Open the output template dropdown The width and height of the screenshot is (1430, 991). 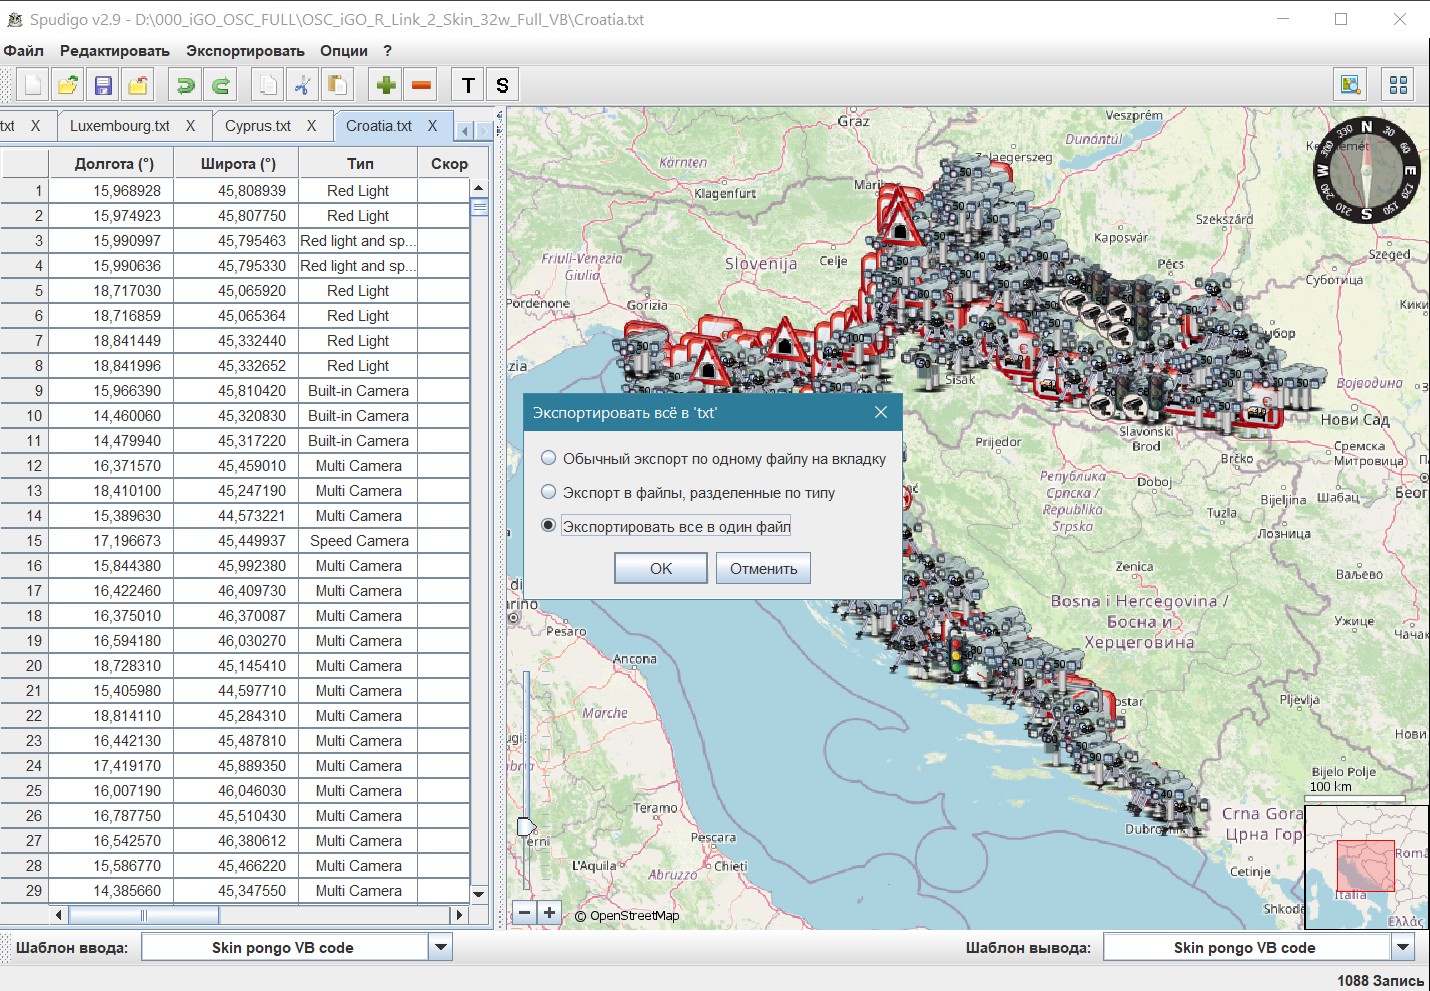point(1402,947)
